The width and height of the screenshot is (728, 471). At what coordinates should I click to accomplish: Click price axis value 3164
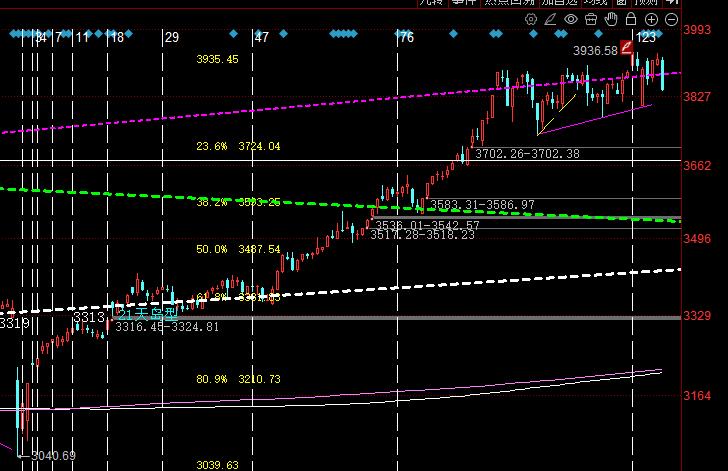696,396
